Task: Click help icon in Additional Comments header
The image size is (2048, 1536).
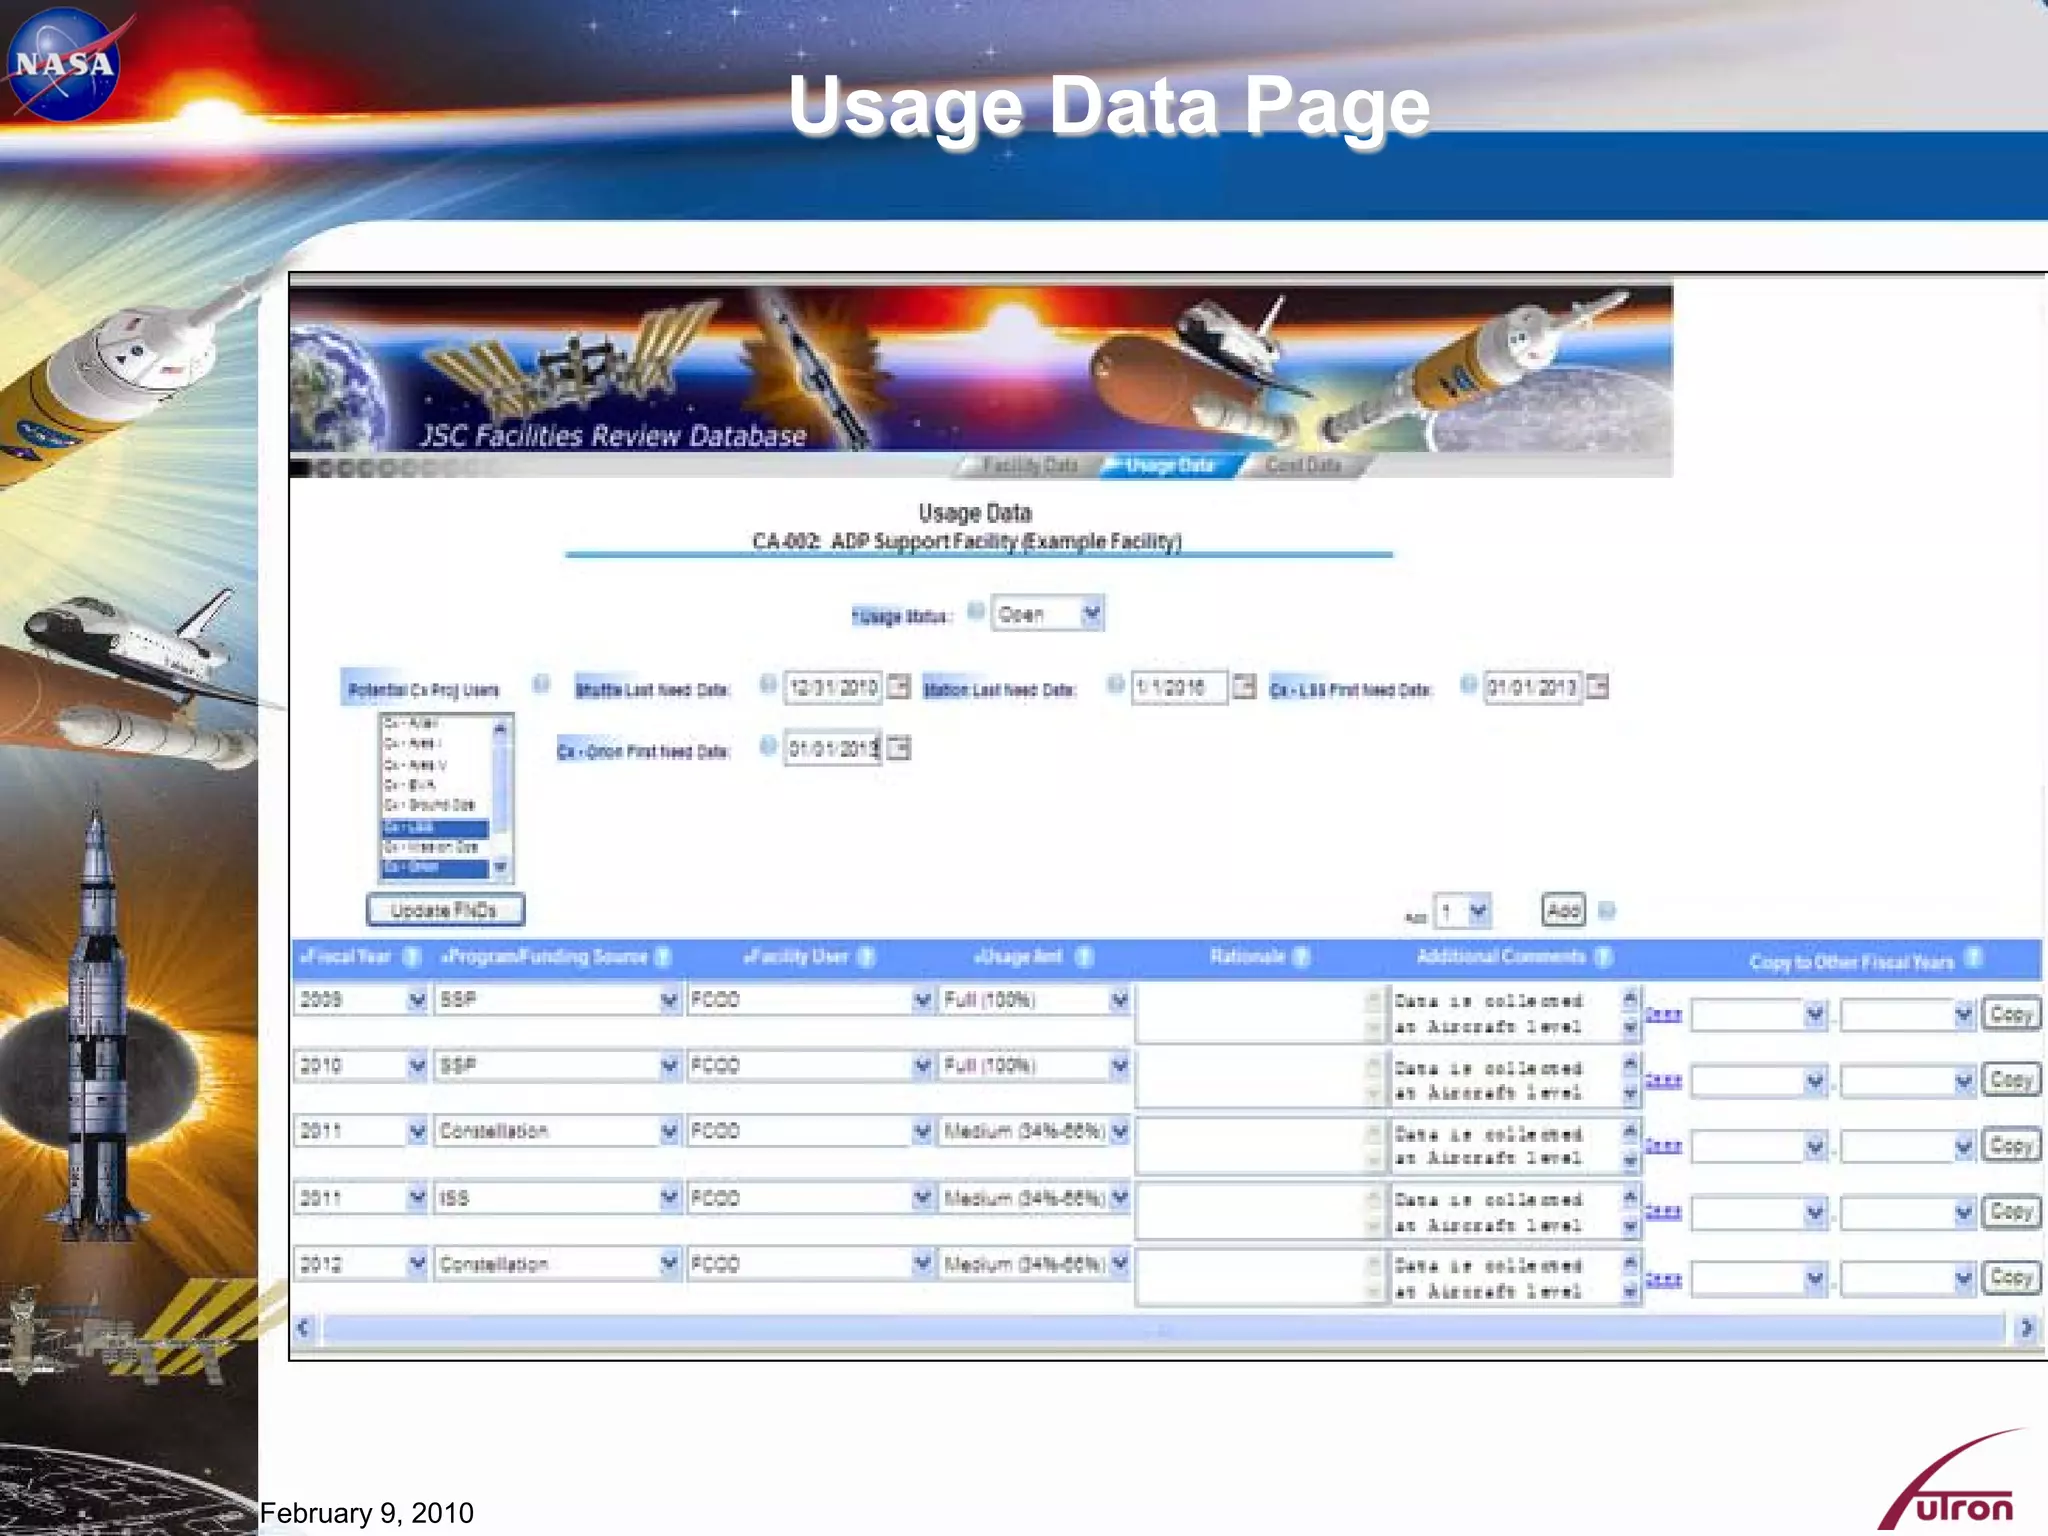Action: click(1603, 957)
